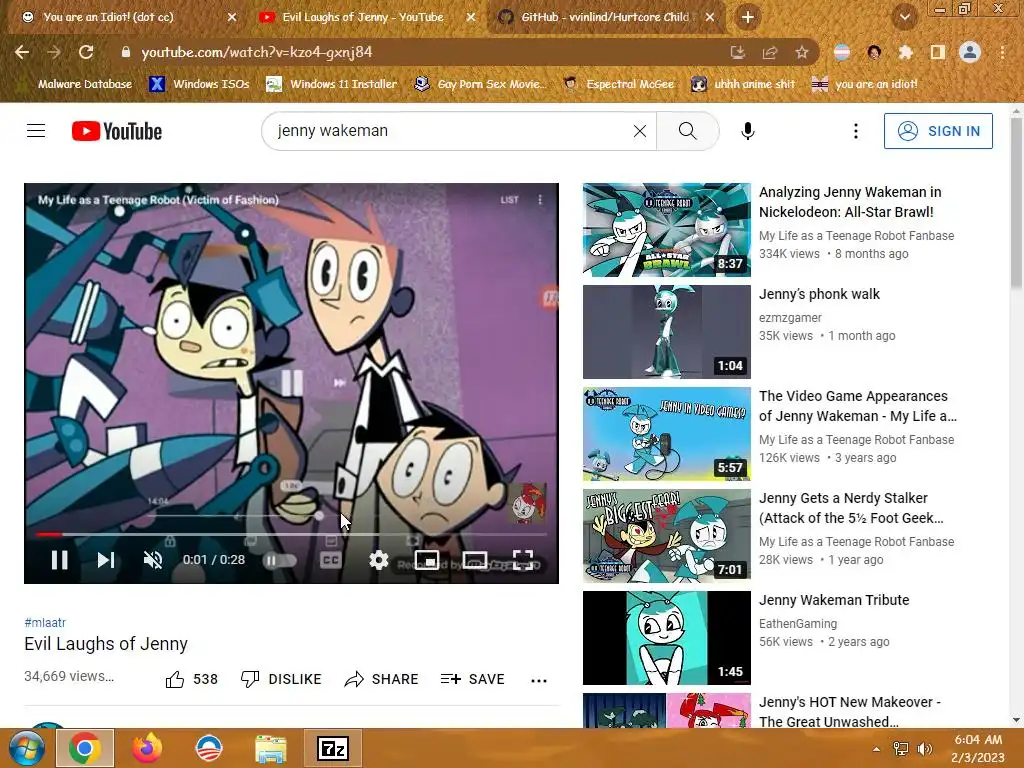Reload the current page
Image resolution: width=1024 pixels, height=768 pixels.
pos(86,52)
